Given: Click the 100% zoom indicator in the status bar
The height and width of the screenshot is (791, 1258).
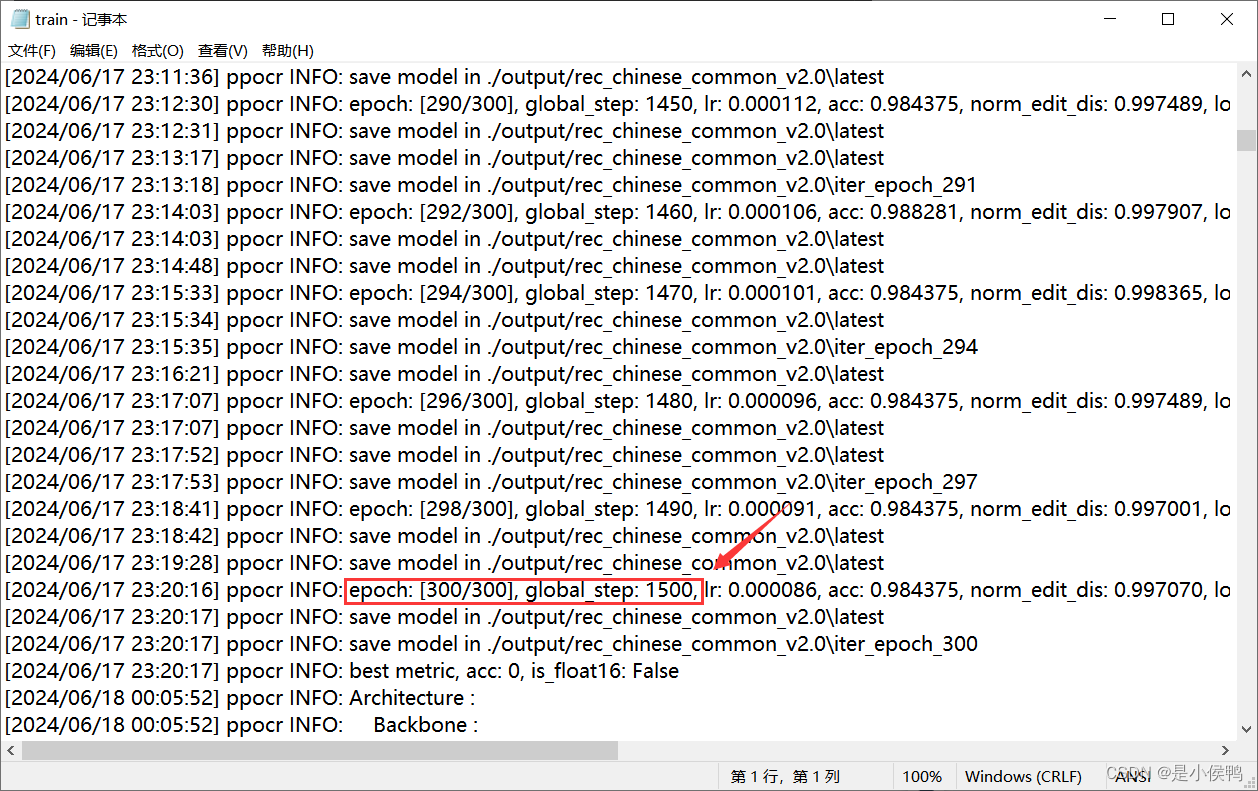Looking at the screenshot, I should click(x=922, y=776).
